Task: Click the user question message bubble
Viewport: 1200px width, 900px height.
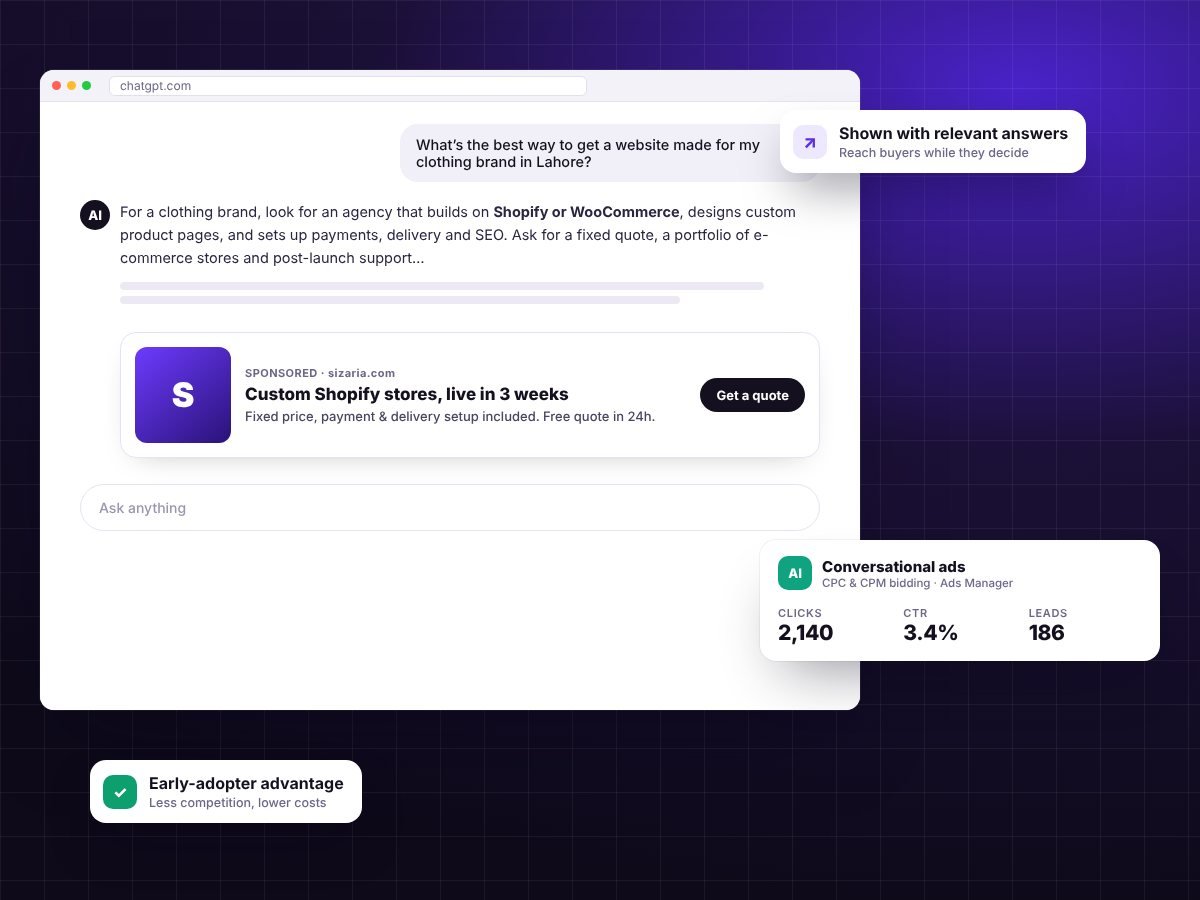Action: point(610,153)
